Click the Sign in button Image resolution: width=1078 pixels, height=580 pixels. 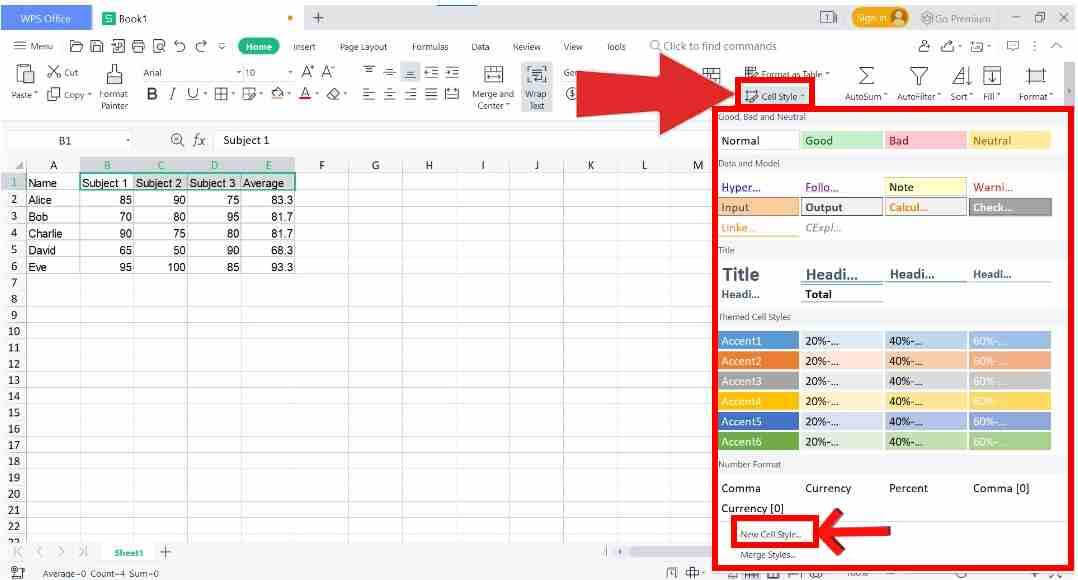pos(879,17)
